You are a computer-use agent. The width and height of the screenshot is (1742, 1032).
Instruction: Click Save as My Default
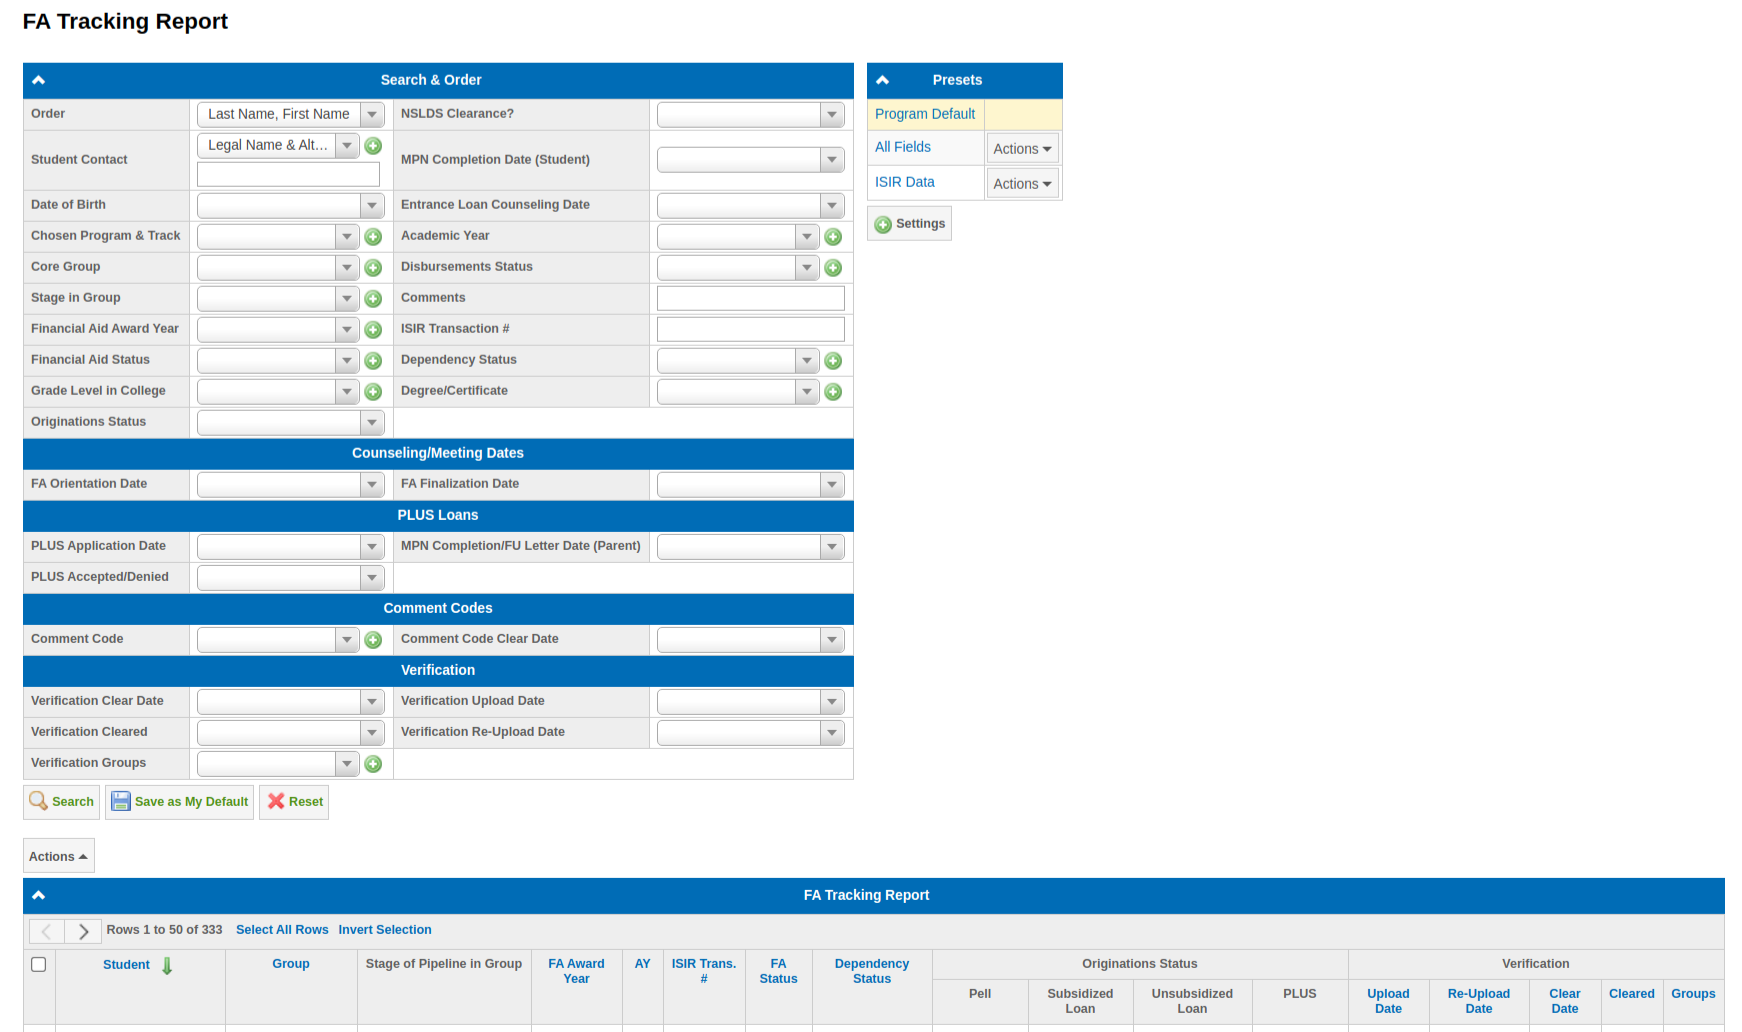pos(179,802)
